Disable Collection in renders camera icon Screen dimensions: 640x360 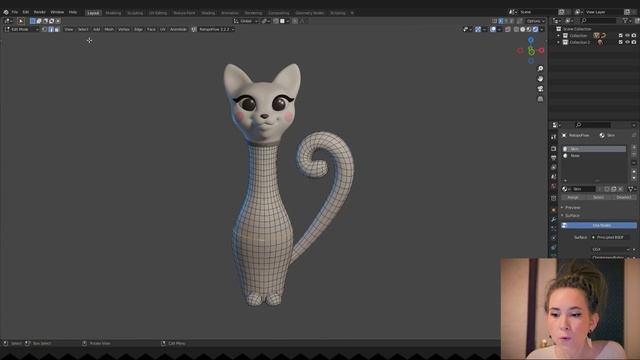(x=634, y=36)
